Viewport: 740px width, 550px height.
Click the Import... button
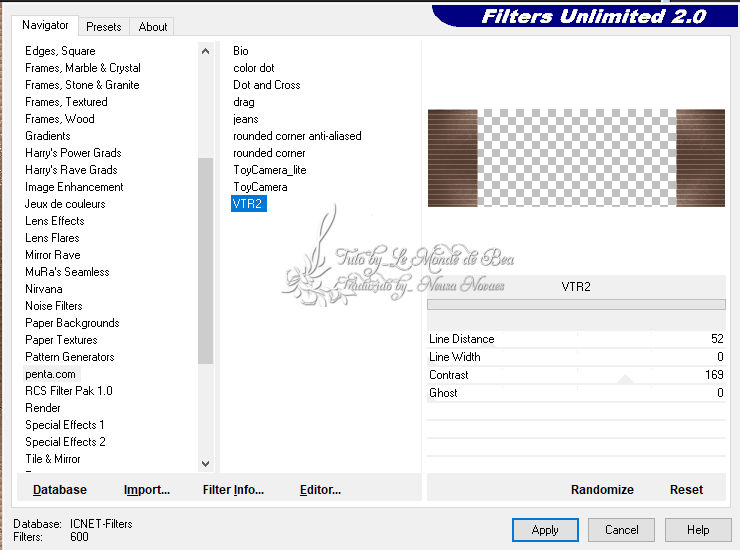click(x=147, y=490)
